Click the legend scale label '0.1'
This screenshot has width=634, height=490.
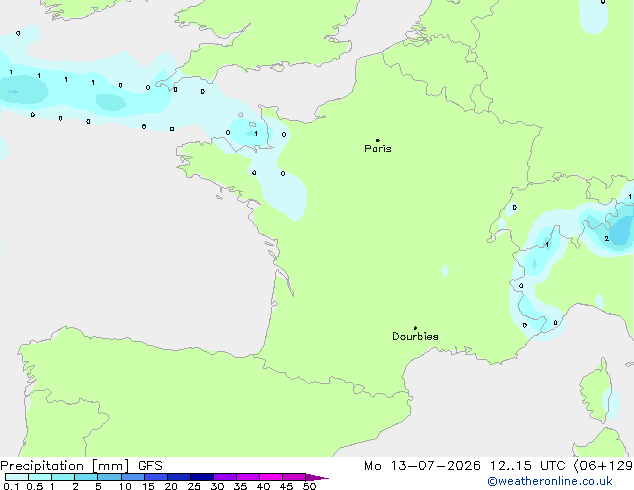[11, 486]
